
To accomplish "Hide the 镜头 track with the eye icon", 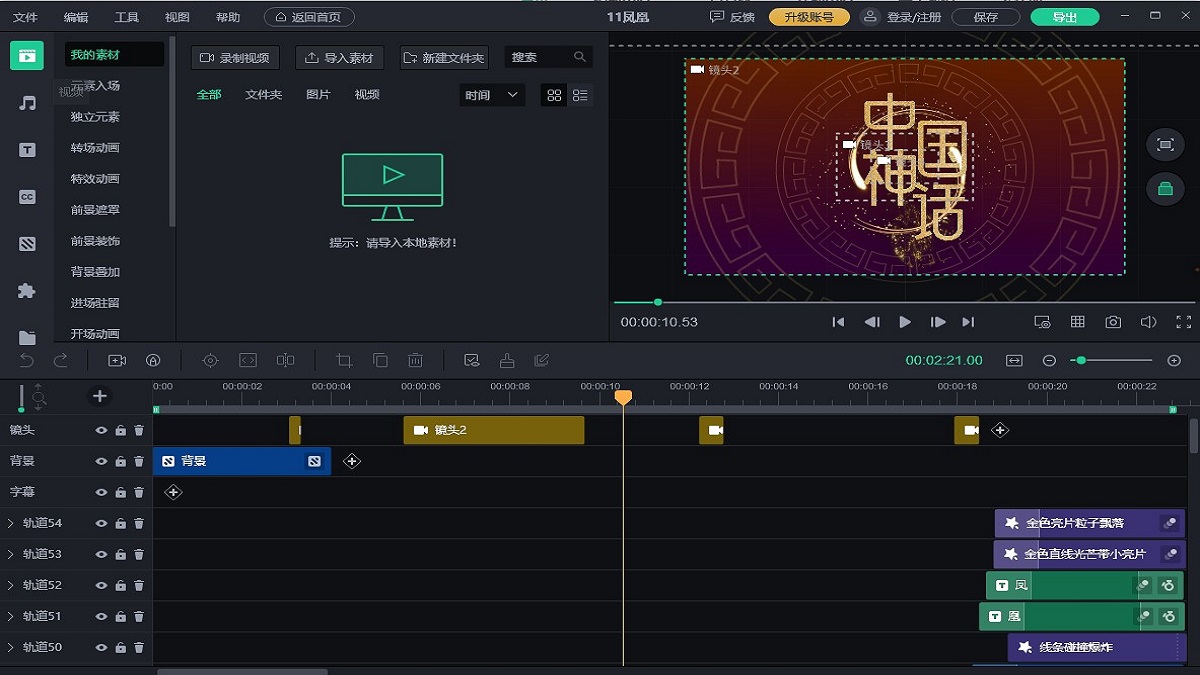I will click(101, 430).
